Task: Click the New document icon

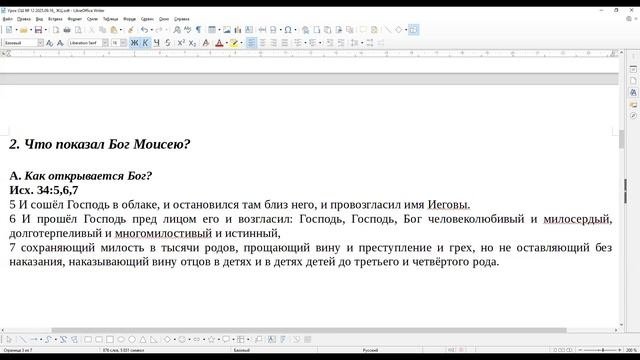Action: click(9, 30)
